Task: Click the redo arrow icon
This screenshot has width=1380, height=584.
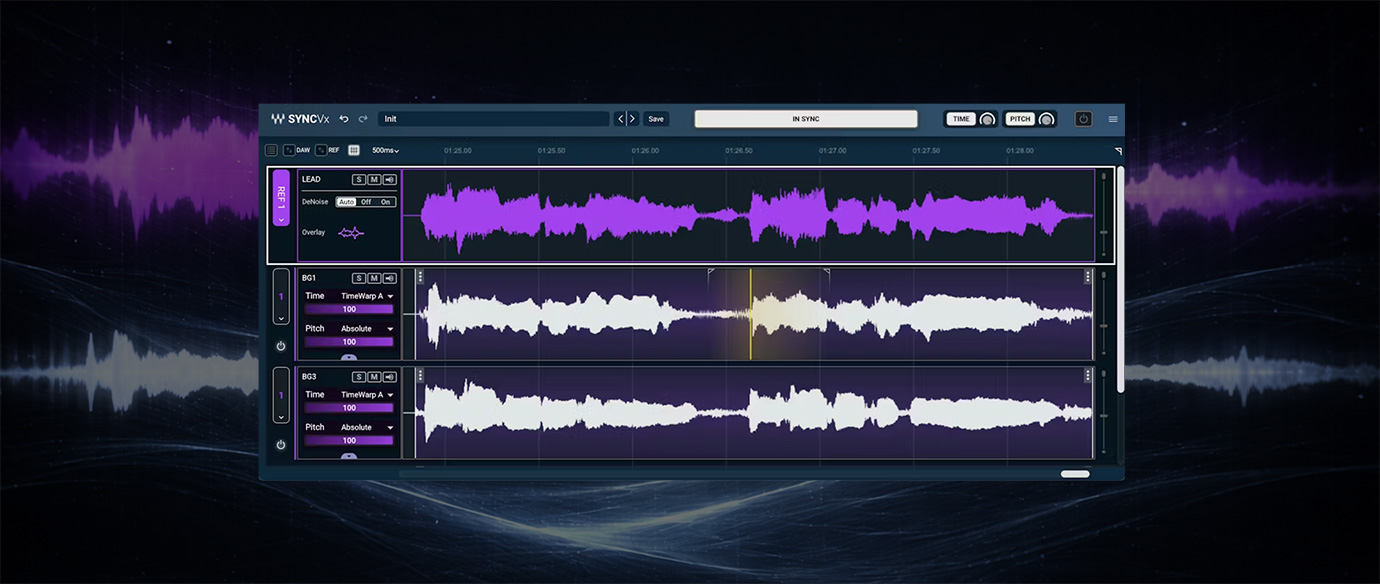Action: pyautogui.click(x=363, y=119)
